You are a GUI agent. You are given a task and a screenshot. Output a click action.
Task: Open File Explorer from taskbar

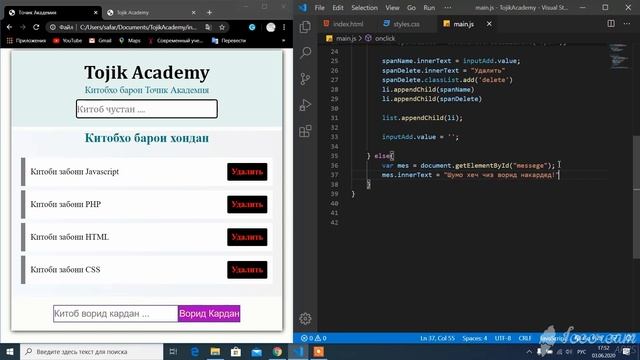tap(215, 351)
